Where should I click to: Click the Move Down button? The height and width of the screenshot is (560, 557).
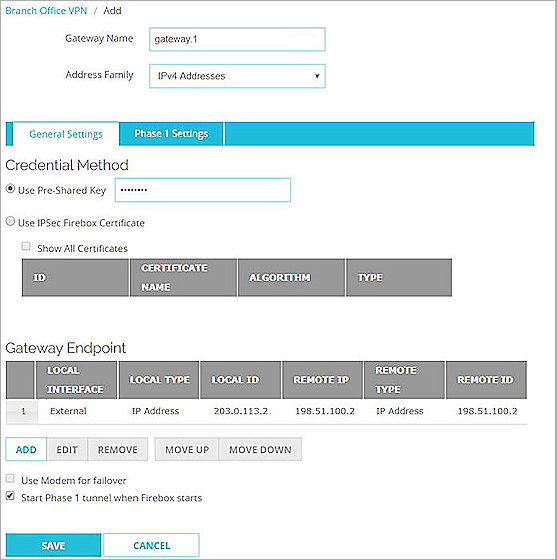click(x=260, y=450)
